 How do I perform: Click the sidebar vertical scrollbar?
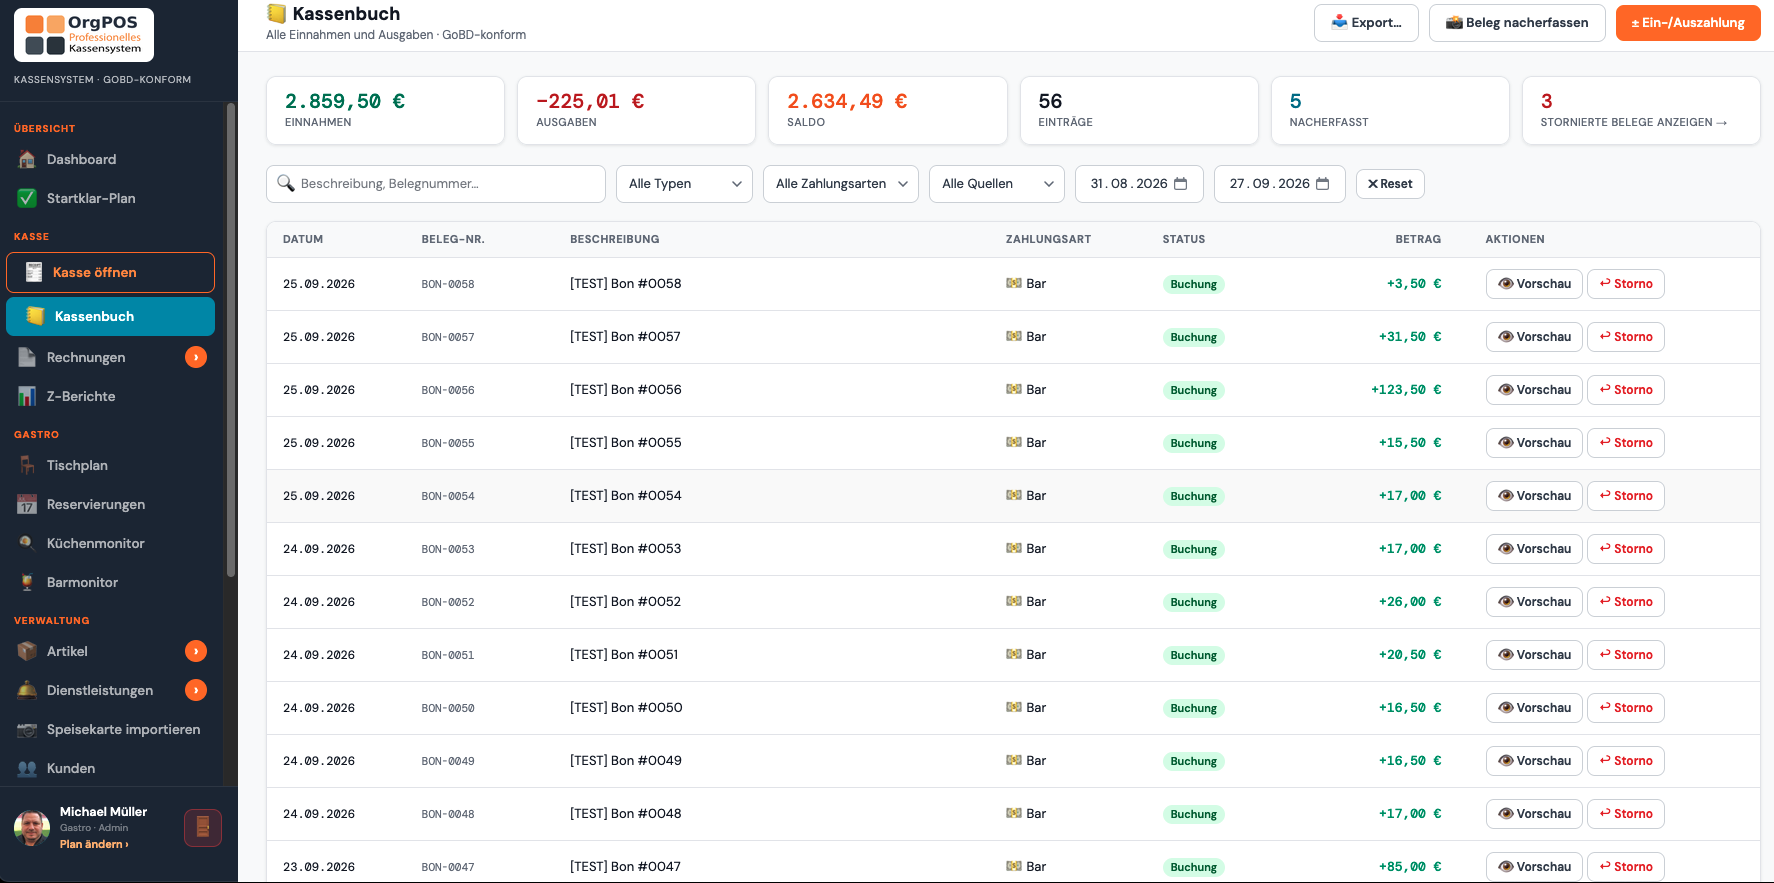coord(231,340)
